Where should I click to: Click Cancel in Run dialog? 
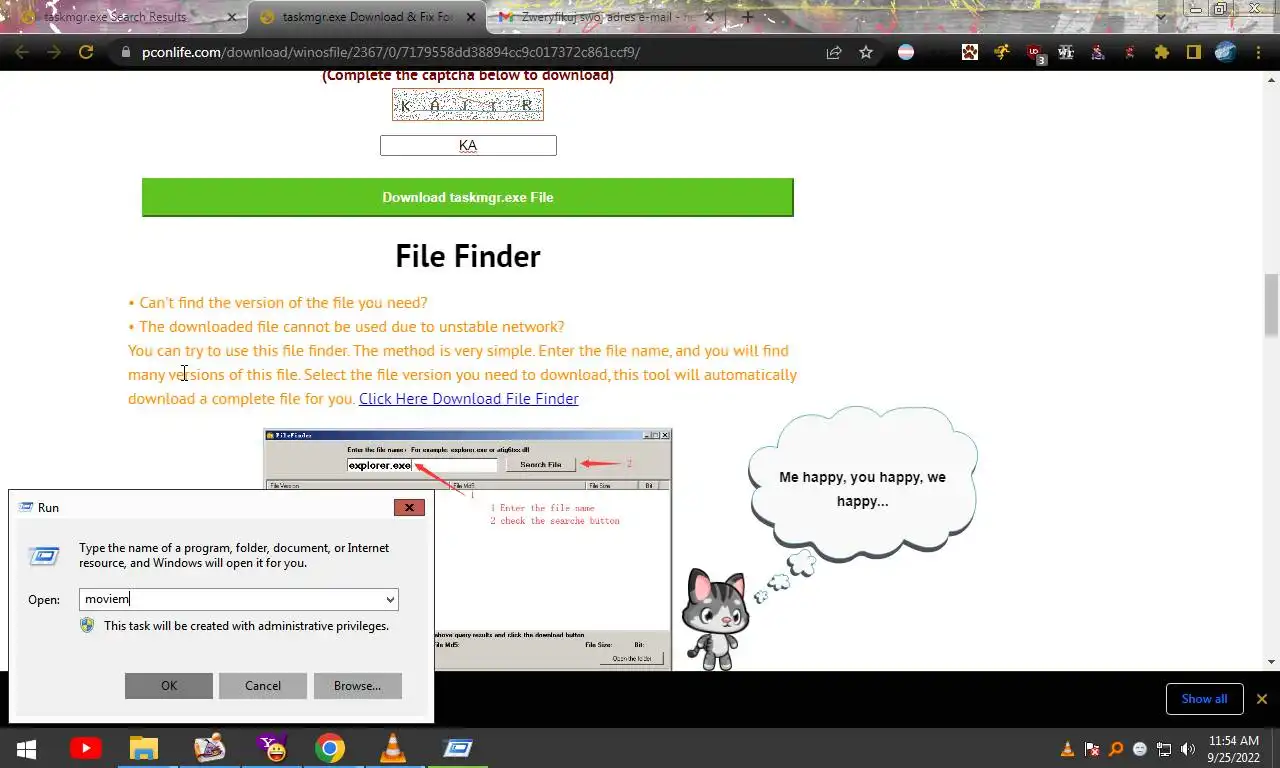pyautogui.click(x=263, y=685)
